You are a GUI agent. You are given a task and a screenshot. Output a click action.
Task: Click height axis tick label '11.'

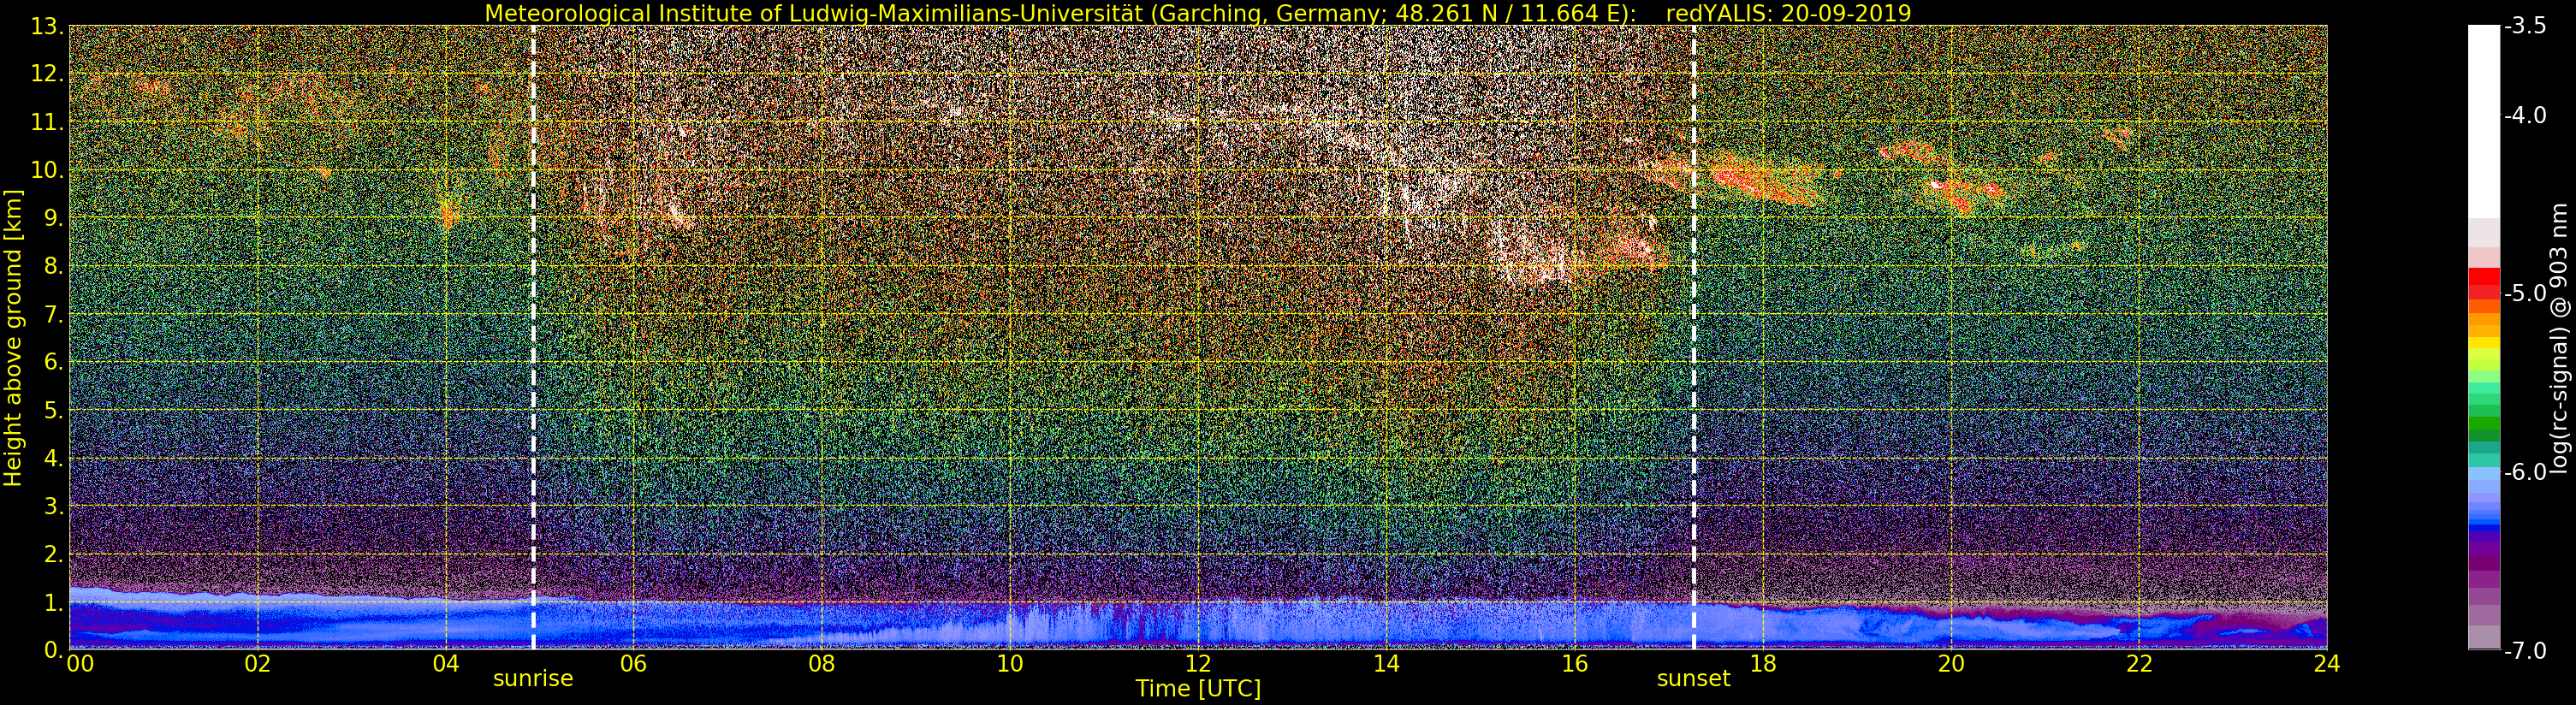48,122
